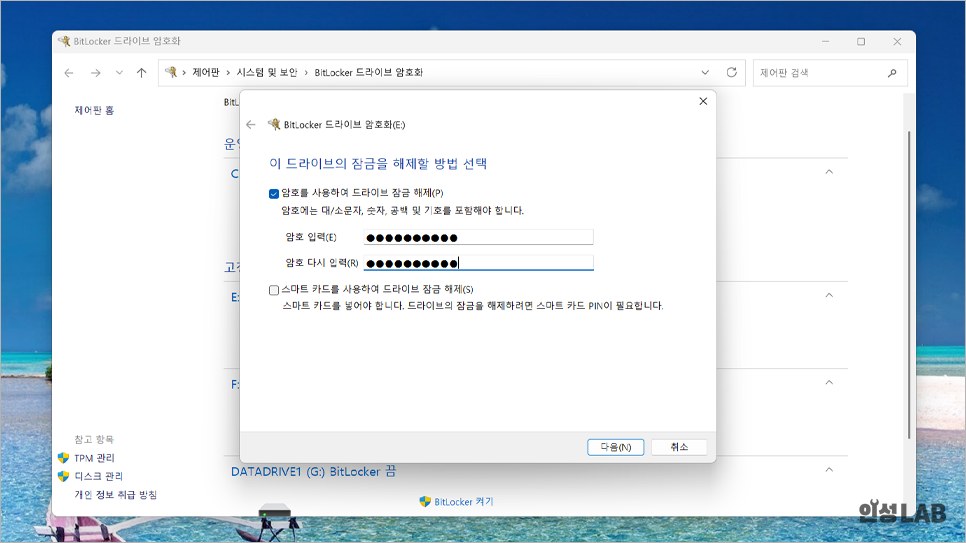Click the shield icon beside 디스크 관리
Image resolution: width=966 pixels, height=543 pixels.
pyautogui.click(x=63, y=476)
